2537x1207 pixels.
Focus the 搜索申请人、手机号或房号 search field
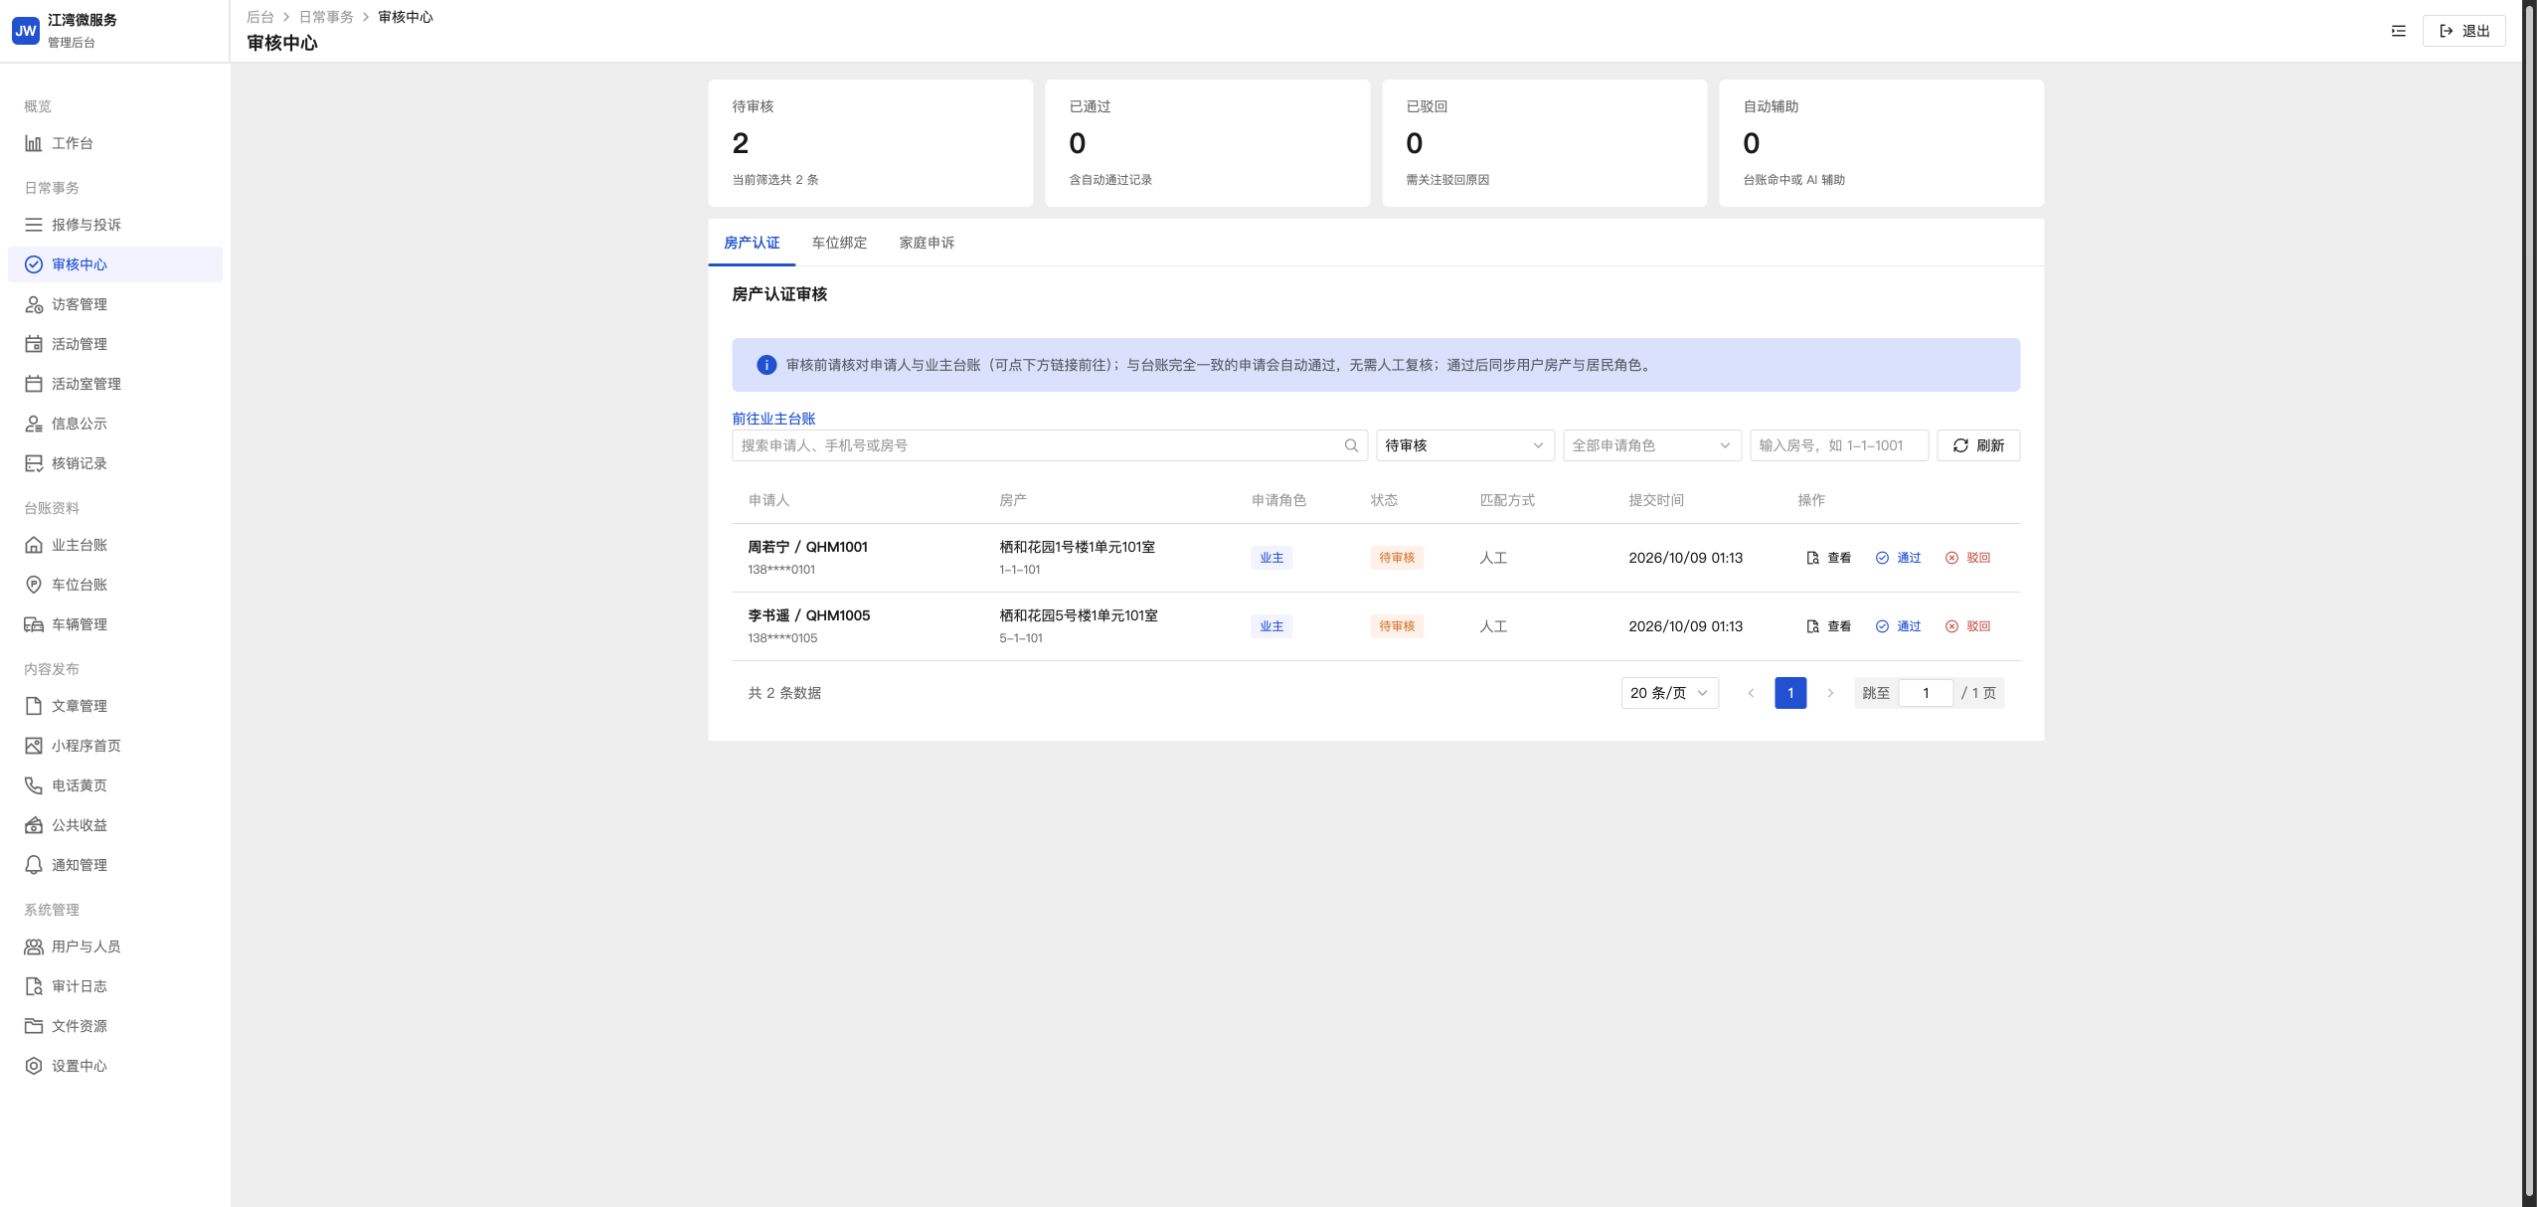coord(1050,446)
